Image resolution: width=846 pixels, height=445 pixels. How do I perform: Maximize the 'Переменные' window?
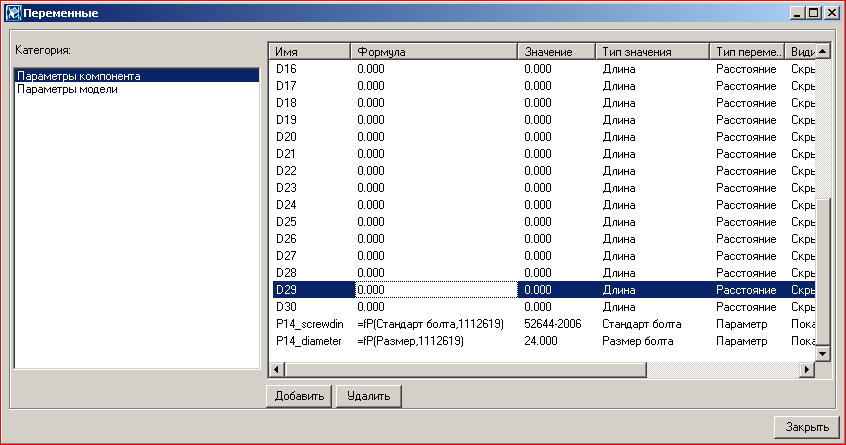tap(813, 13)
